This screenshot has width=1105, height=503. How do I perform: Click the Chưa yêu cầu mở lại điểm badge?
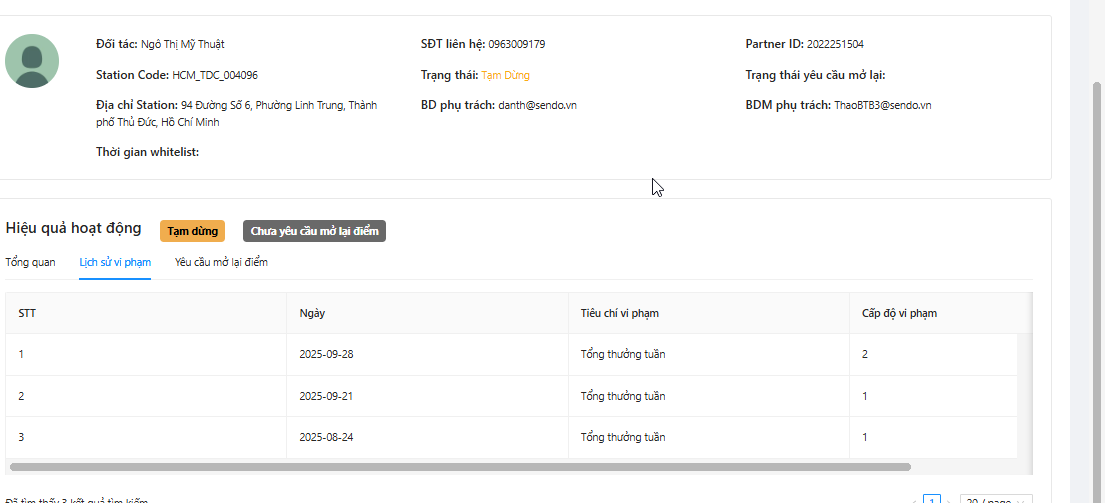[314, 231]
